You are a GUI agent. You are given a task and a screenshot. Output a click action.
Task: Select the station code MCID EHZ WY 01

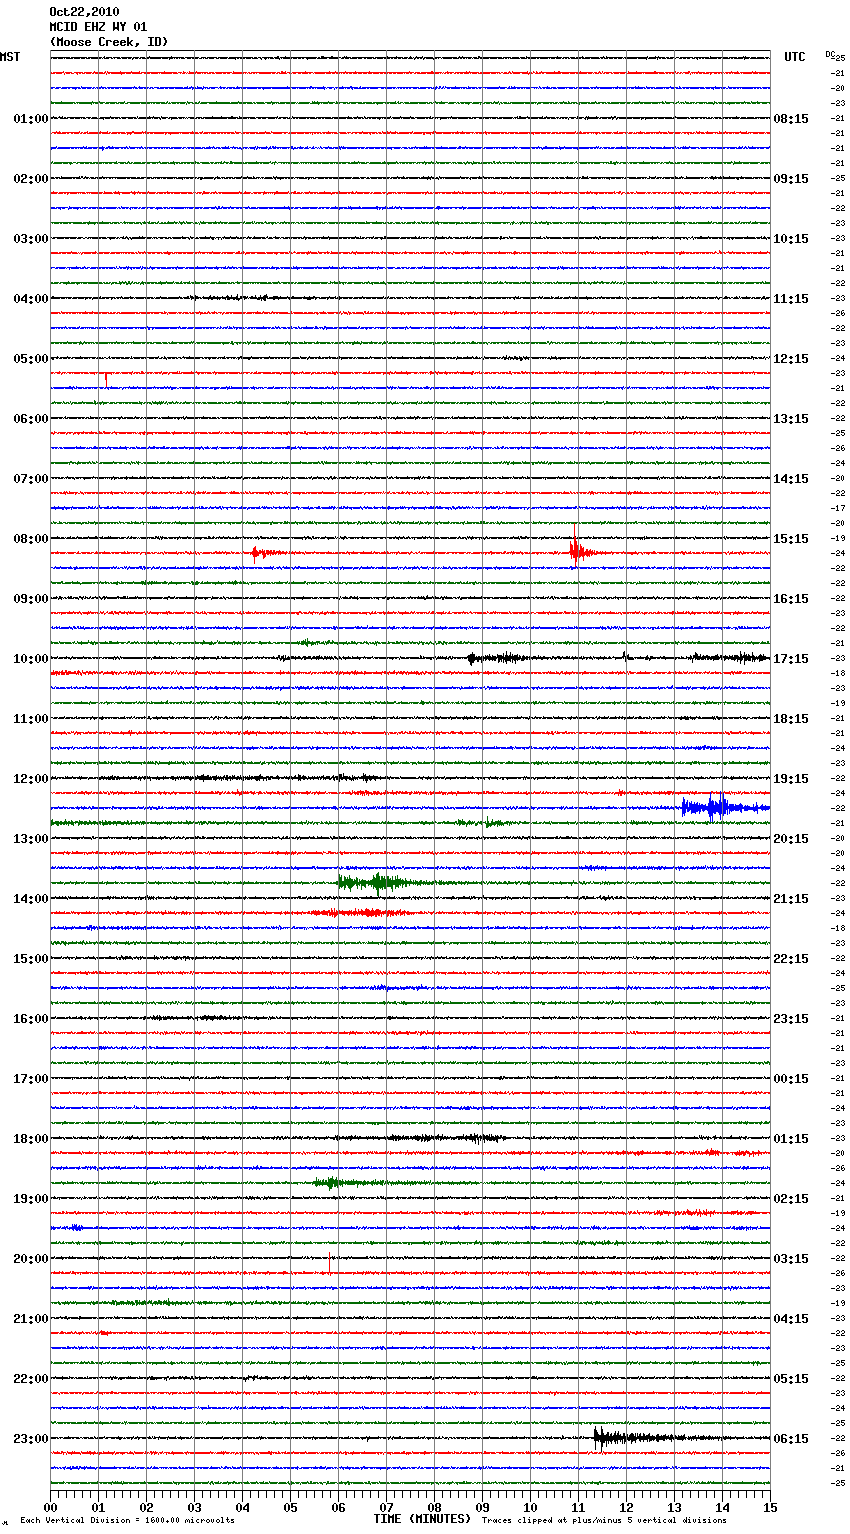pyautogui.click(x=98, y=27)
